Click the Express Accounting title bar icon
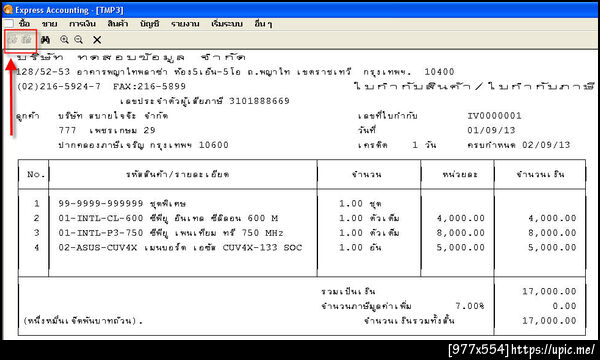The width and height of the screenshot is (600, 360). click(x=8, y=10)
